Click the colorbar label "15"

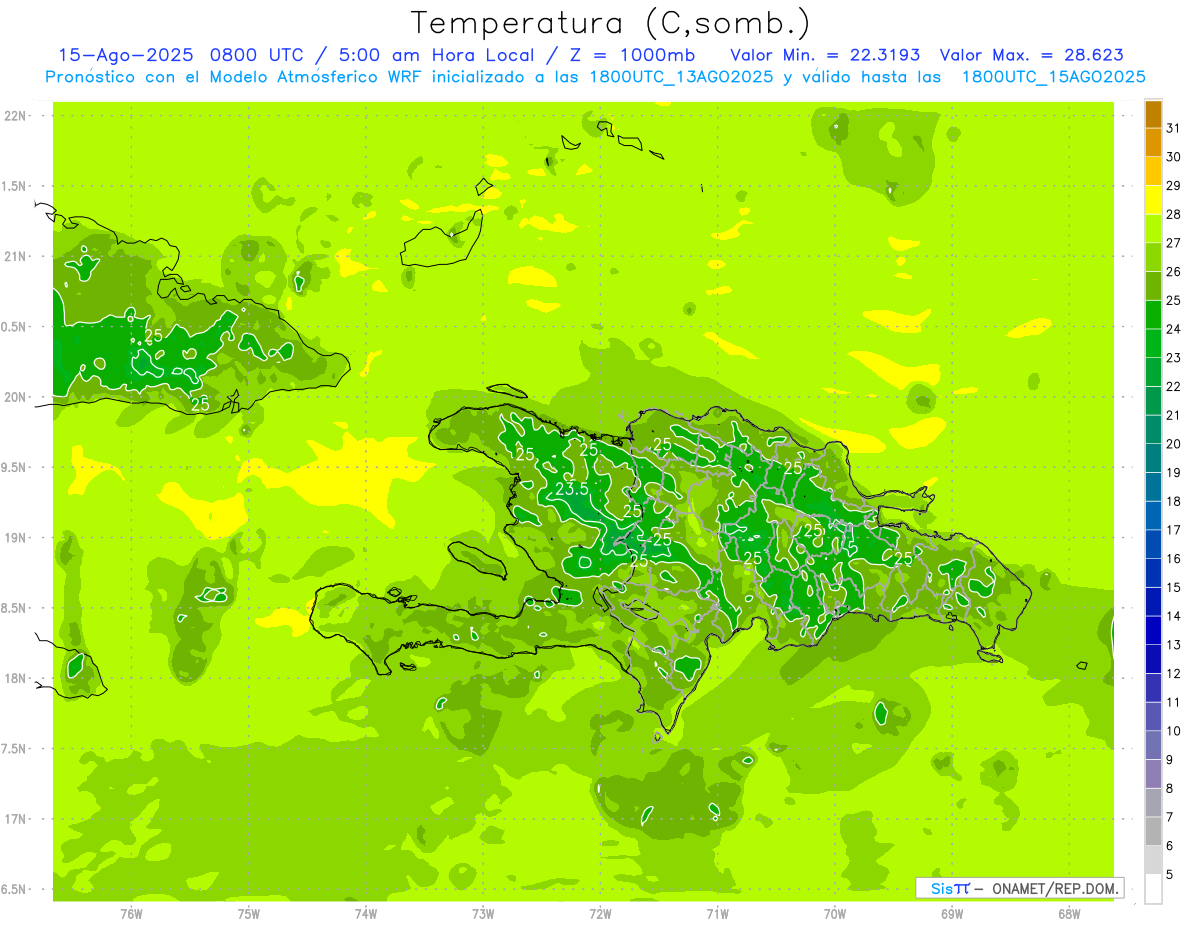tap(1173, 587)
